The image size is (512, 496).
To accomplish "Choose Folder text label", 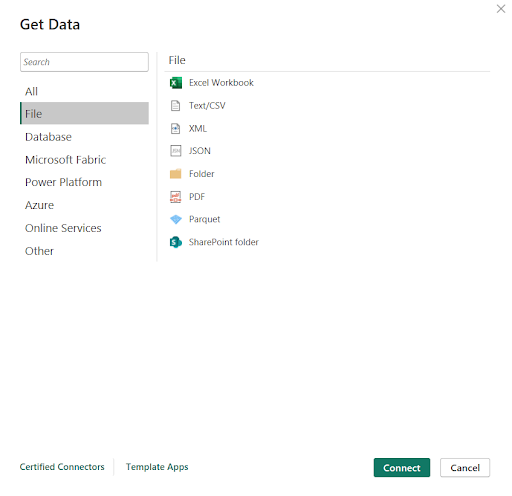I will (x=202, y=174).
